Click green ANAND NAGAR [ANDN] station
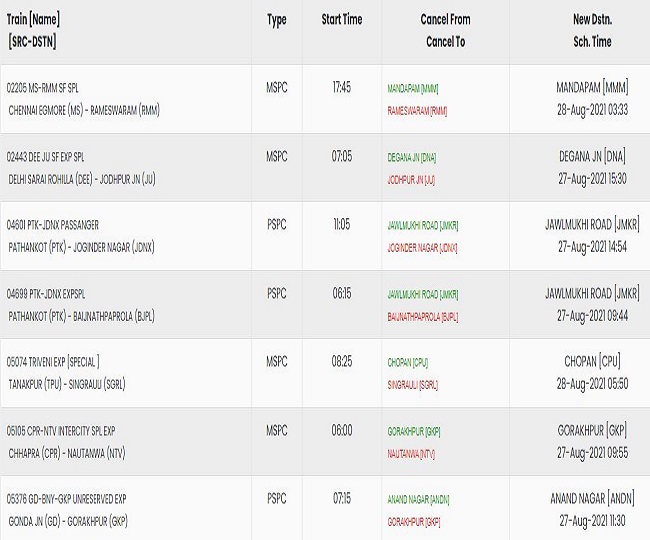650x540 pixels. point(418,500)
